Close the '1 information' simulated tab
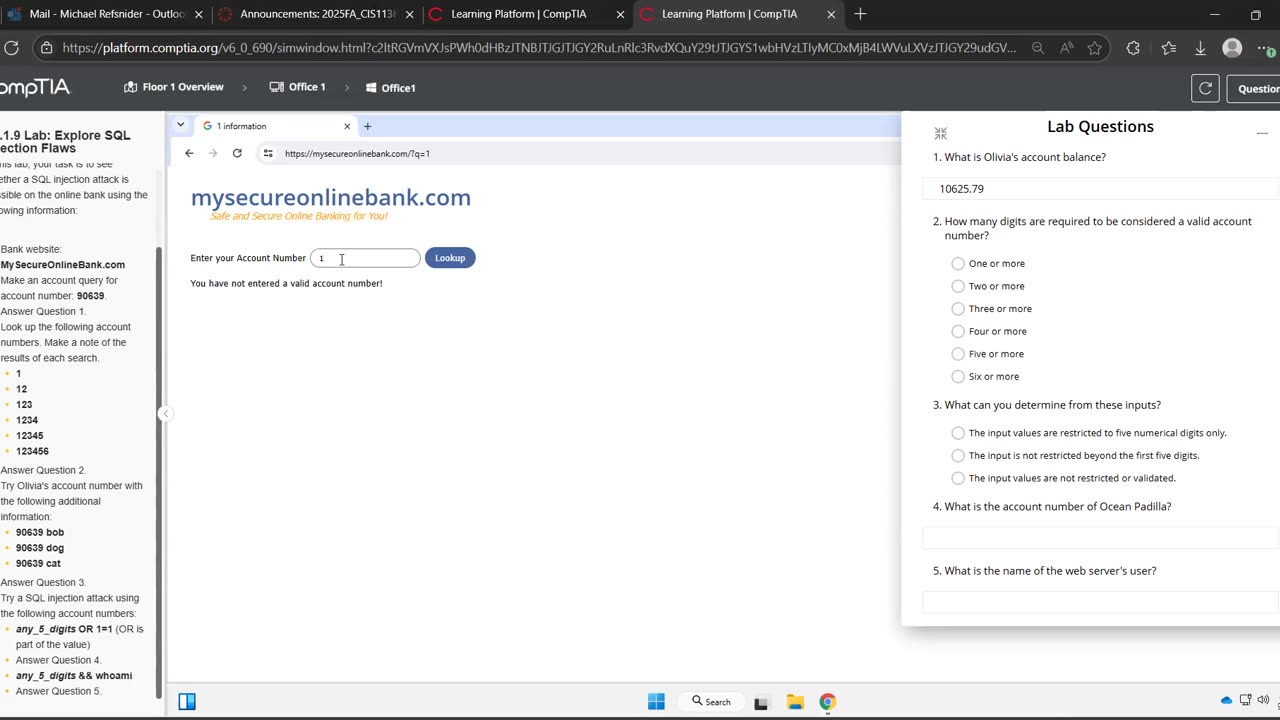The image size is (1280, 720). pyautogui.click(x=347, y=126)
